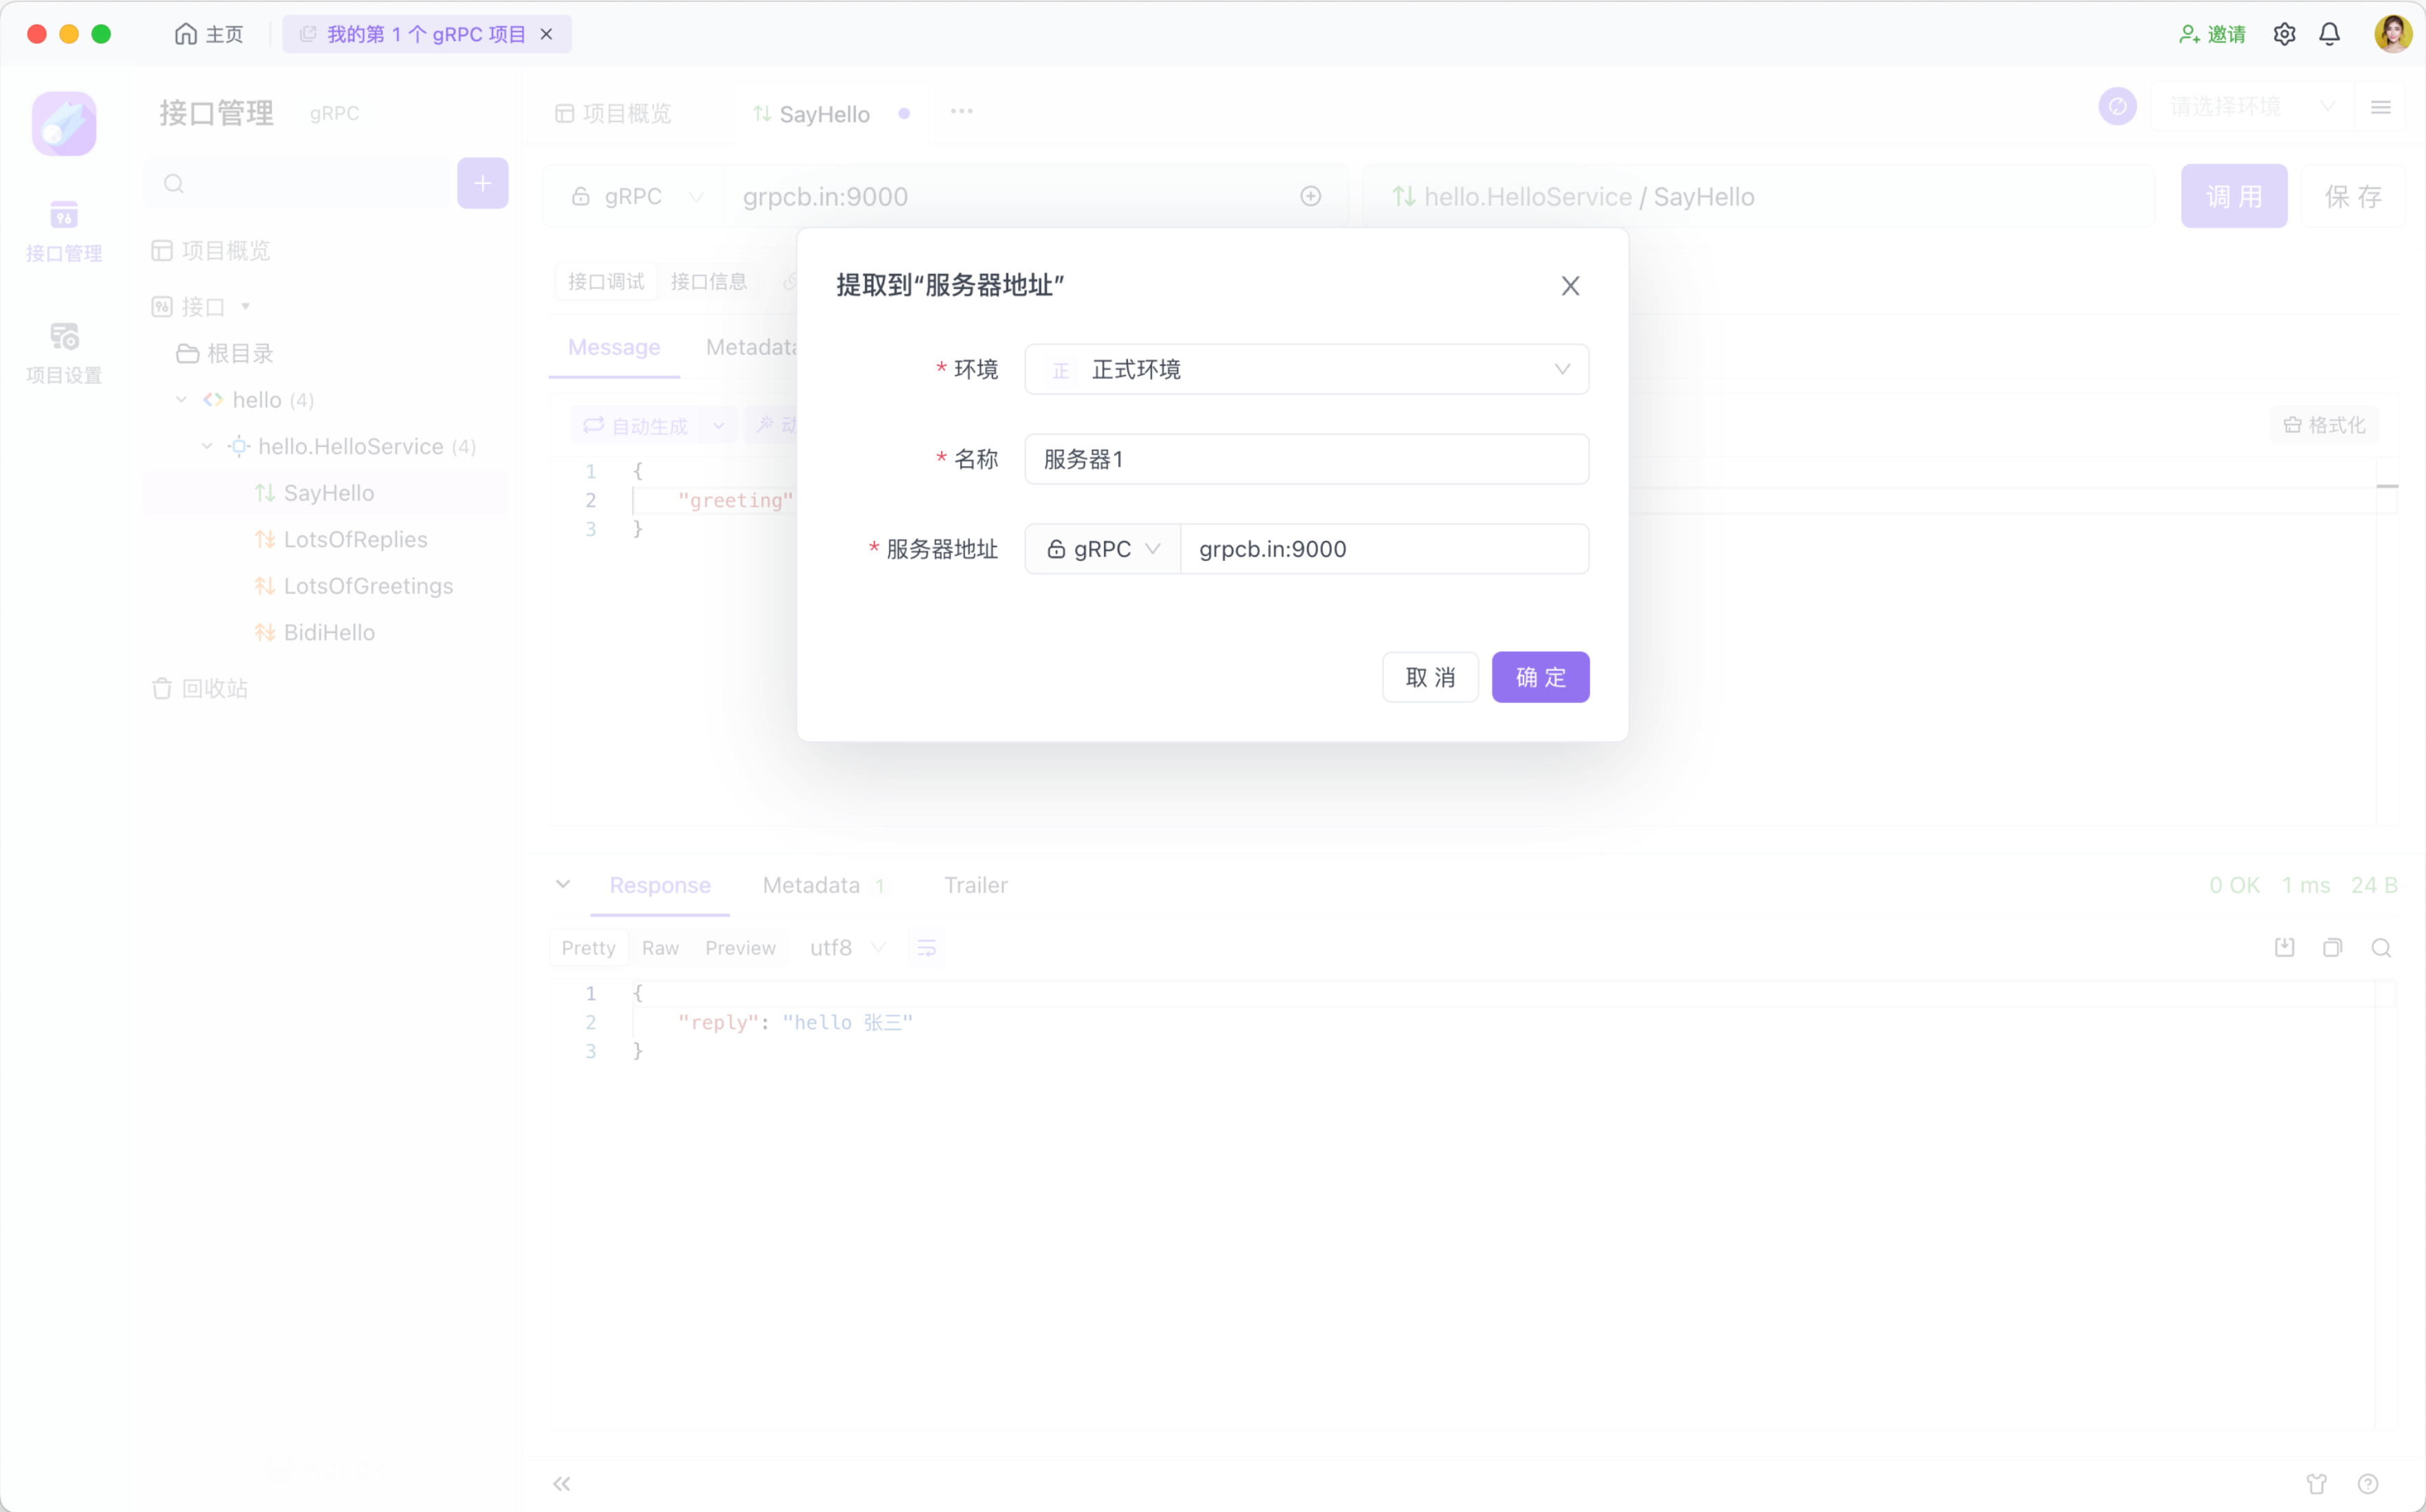The image size is (2426, 1512).
Task: Confirm with the 确定 button
Action: click(x=1540, y=678)
